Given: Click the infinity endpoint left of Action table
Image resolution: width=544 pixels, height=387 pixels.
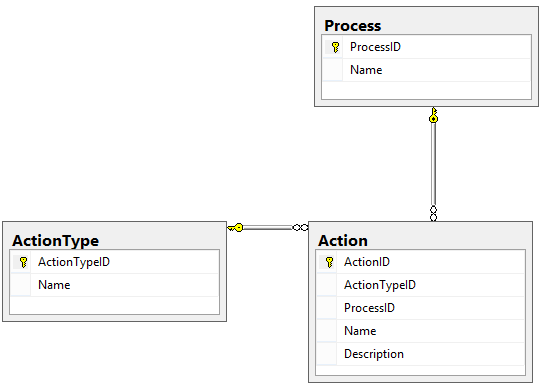Looking at the screenshot, I should click(300, 228).
